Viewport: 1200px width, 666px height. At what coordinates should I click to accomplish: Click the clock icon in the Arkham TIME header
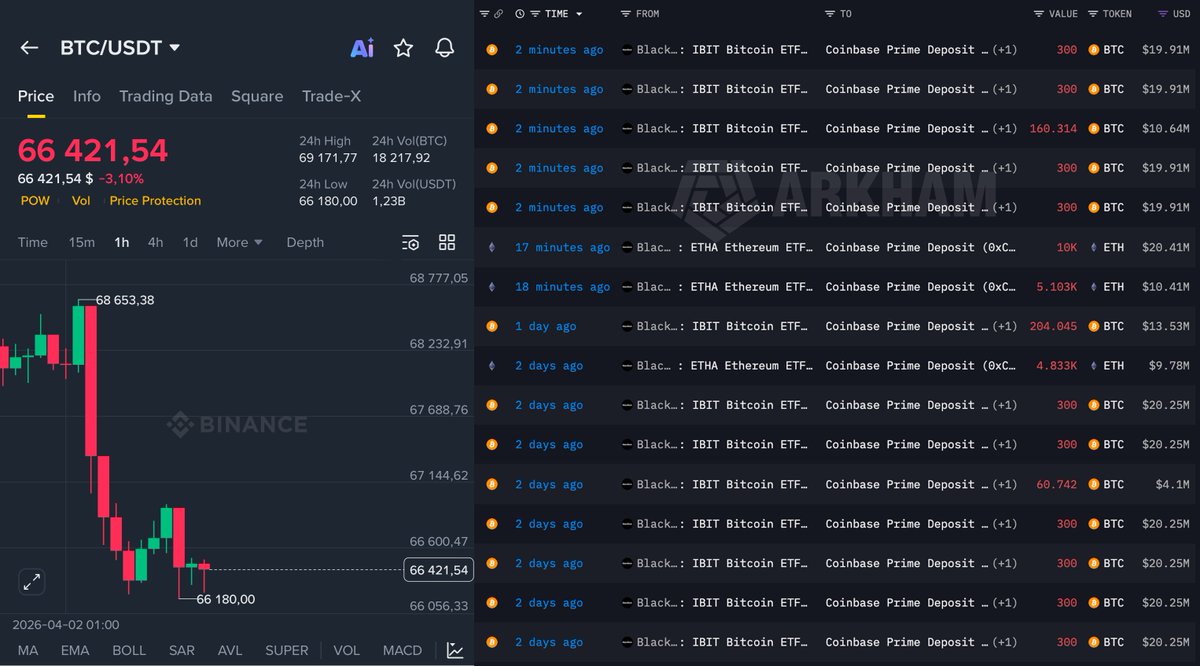[520, 14]
